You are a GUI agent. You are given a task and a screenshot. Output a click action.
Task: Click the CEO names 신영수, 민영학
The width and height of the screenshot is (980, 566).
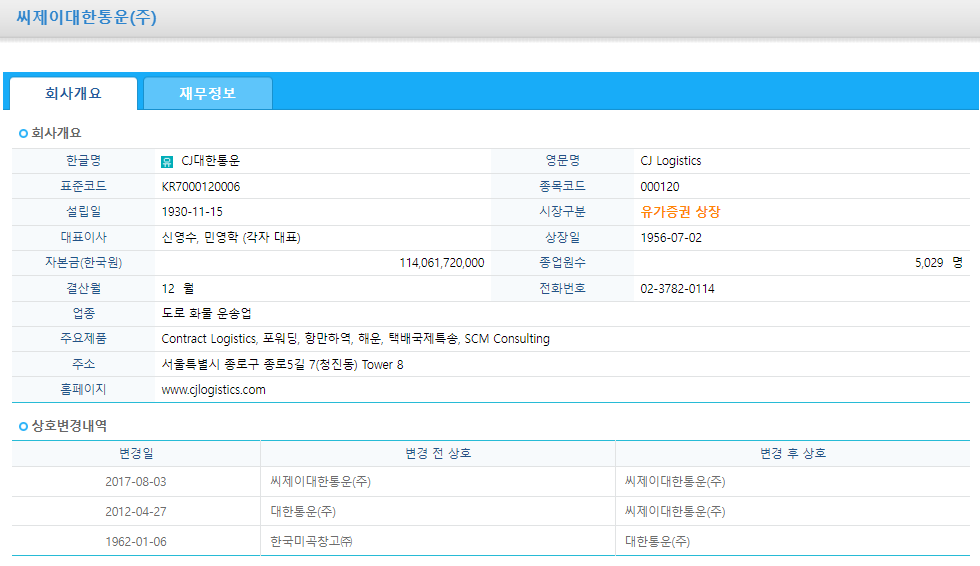[200, 237]
